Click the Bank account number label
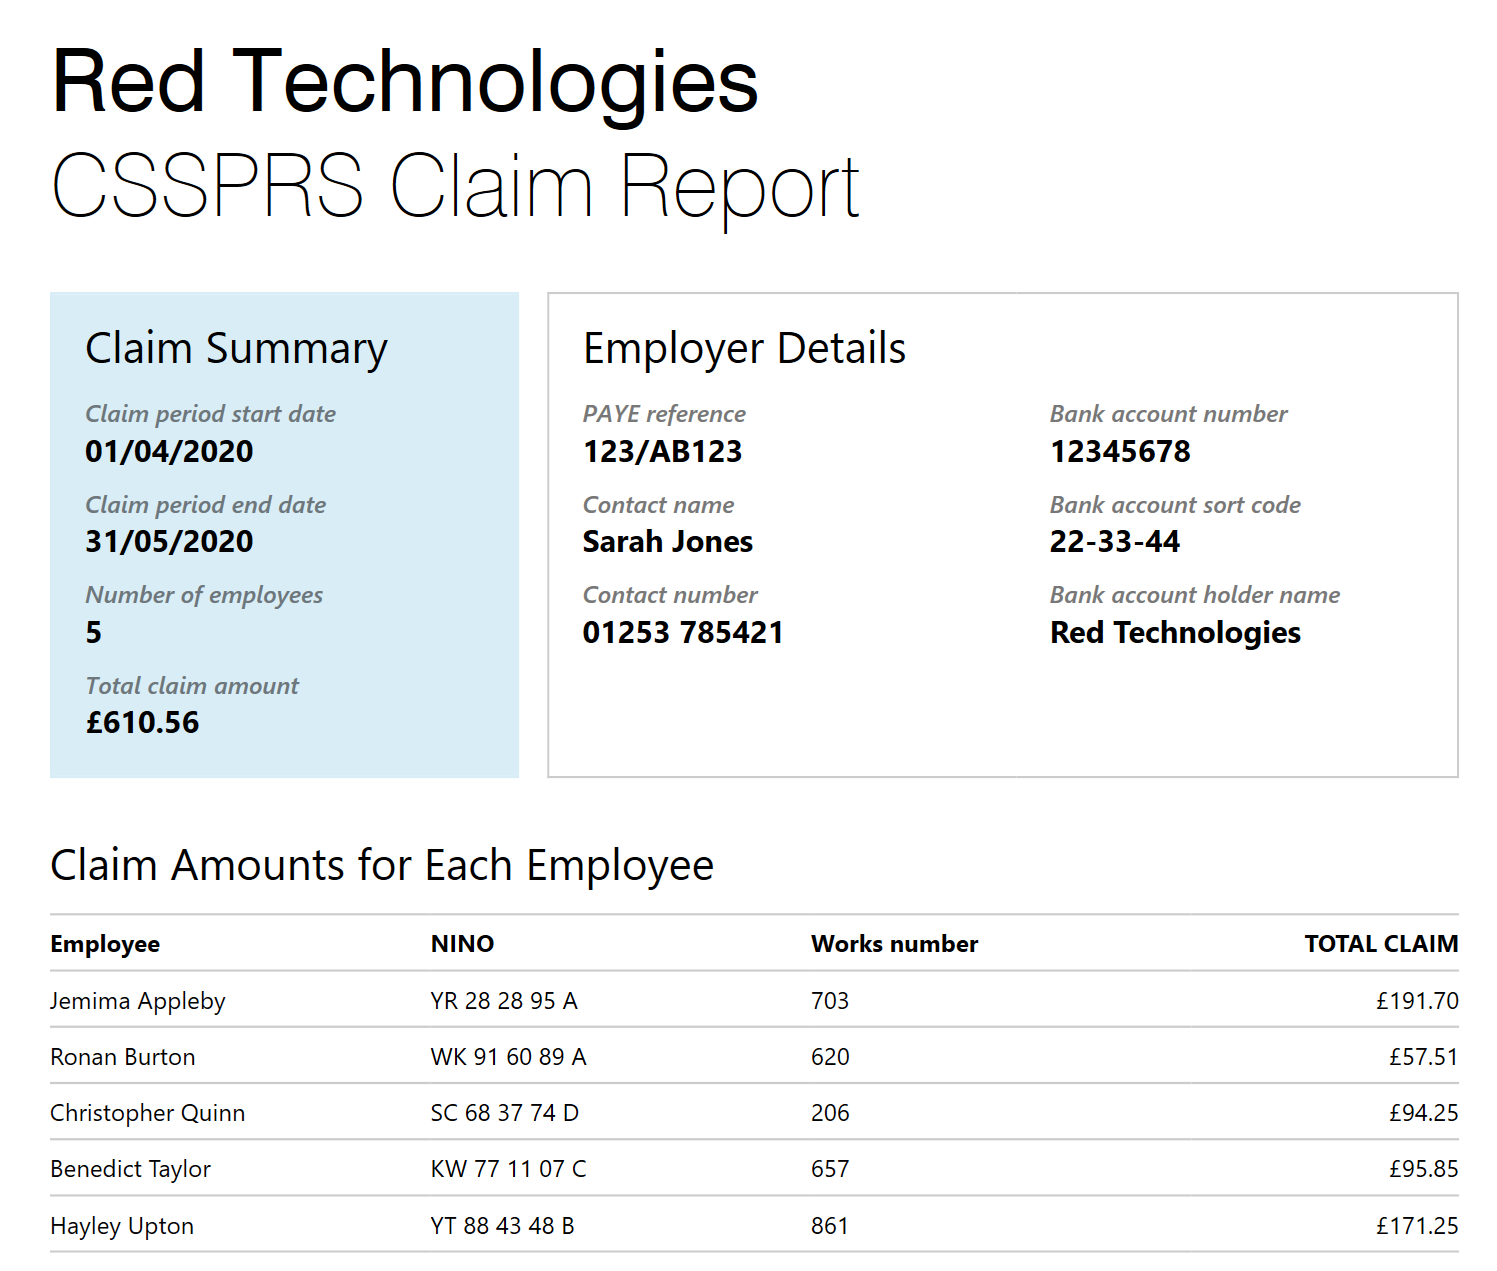Screen dimensions: 1497x1271 pyautogui.click(x=1169, y=414)
